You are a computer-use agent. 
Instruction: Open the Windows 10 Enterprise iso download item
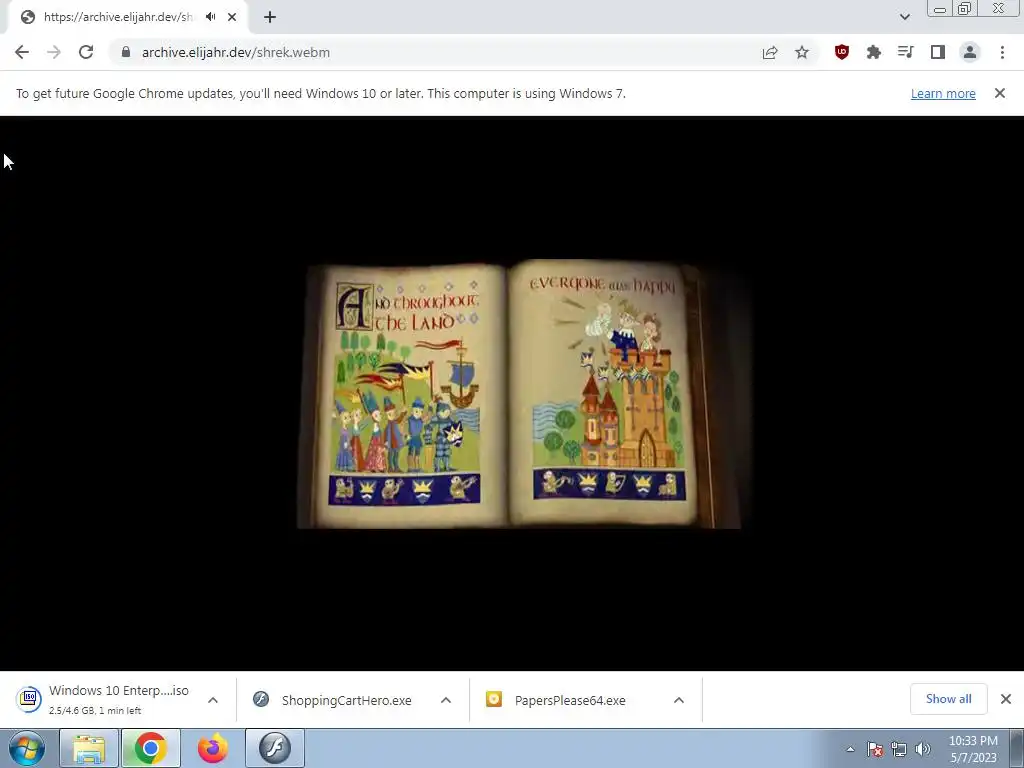104,699
